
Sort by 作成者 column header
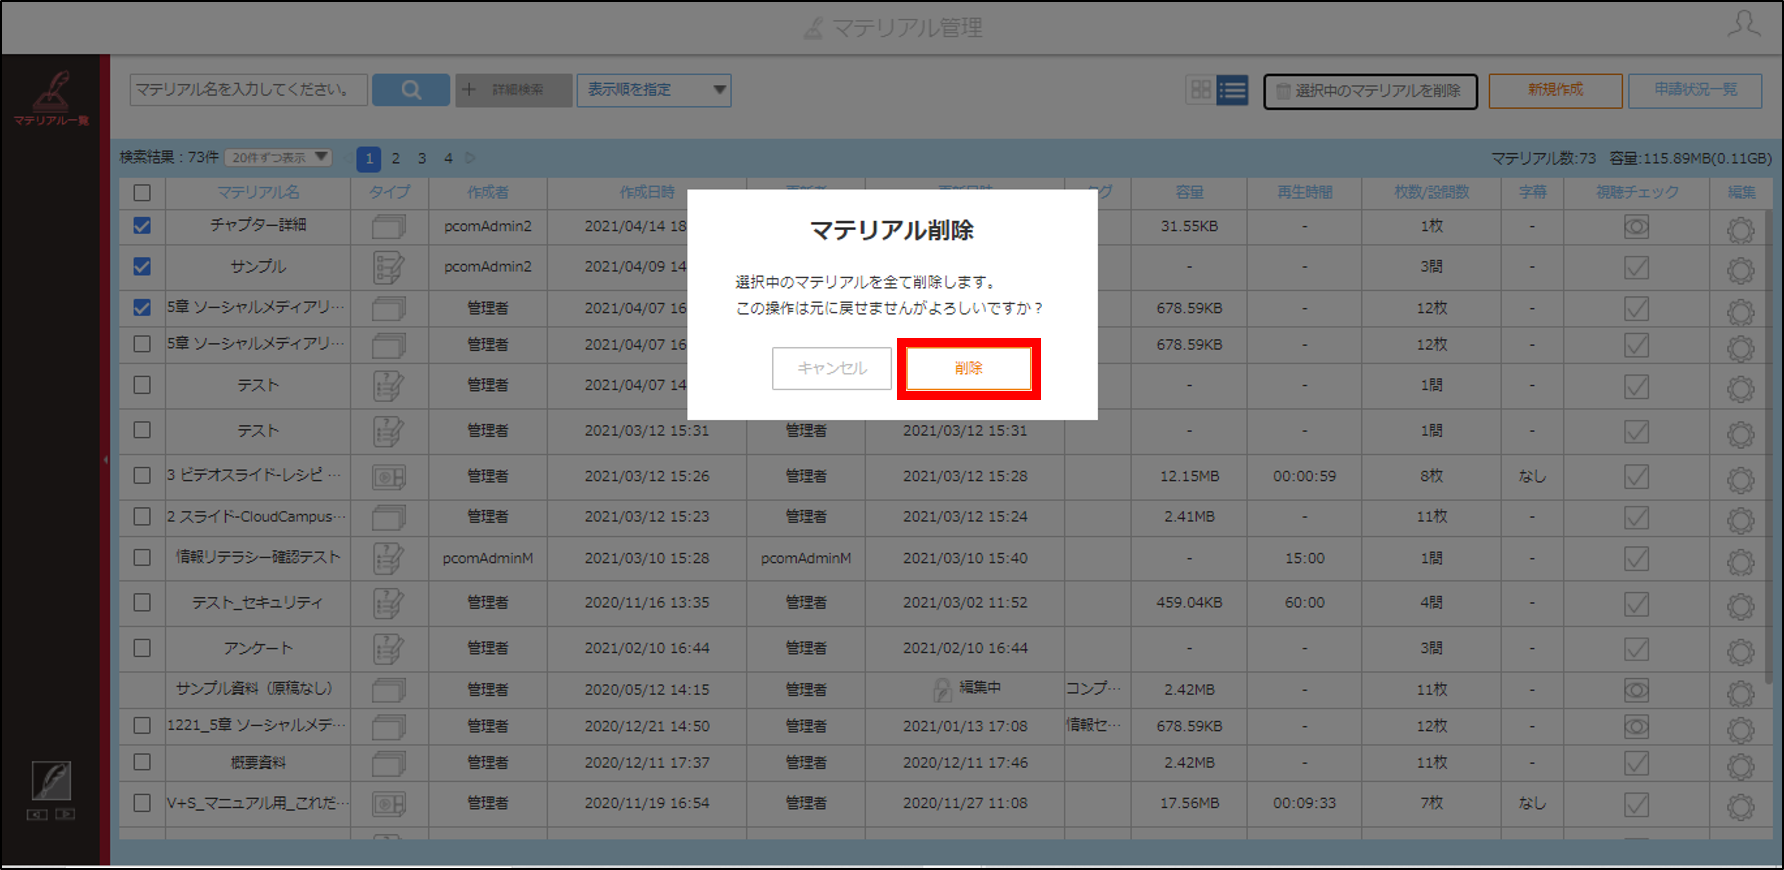pyautogui.click(x=488, y=192)
